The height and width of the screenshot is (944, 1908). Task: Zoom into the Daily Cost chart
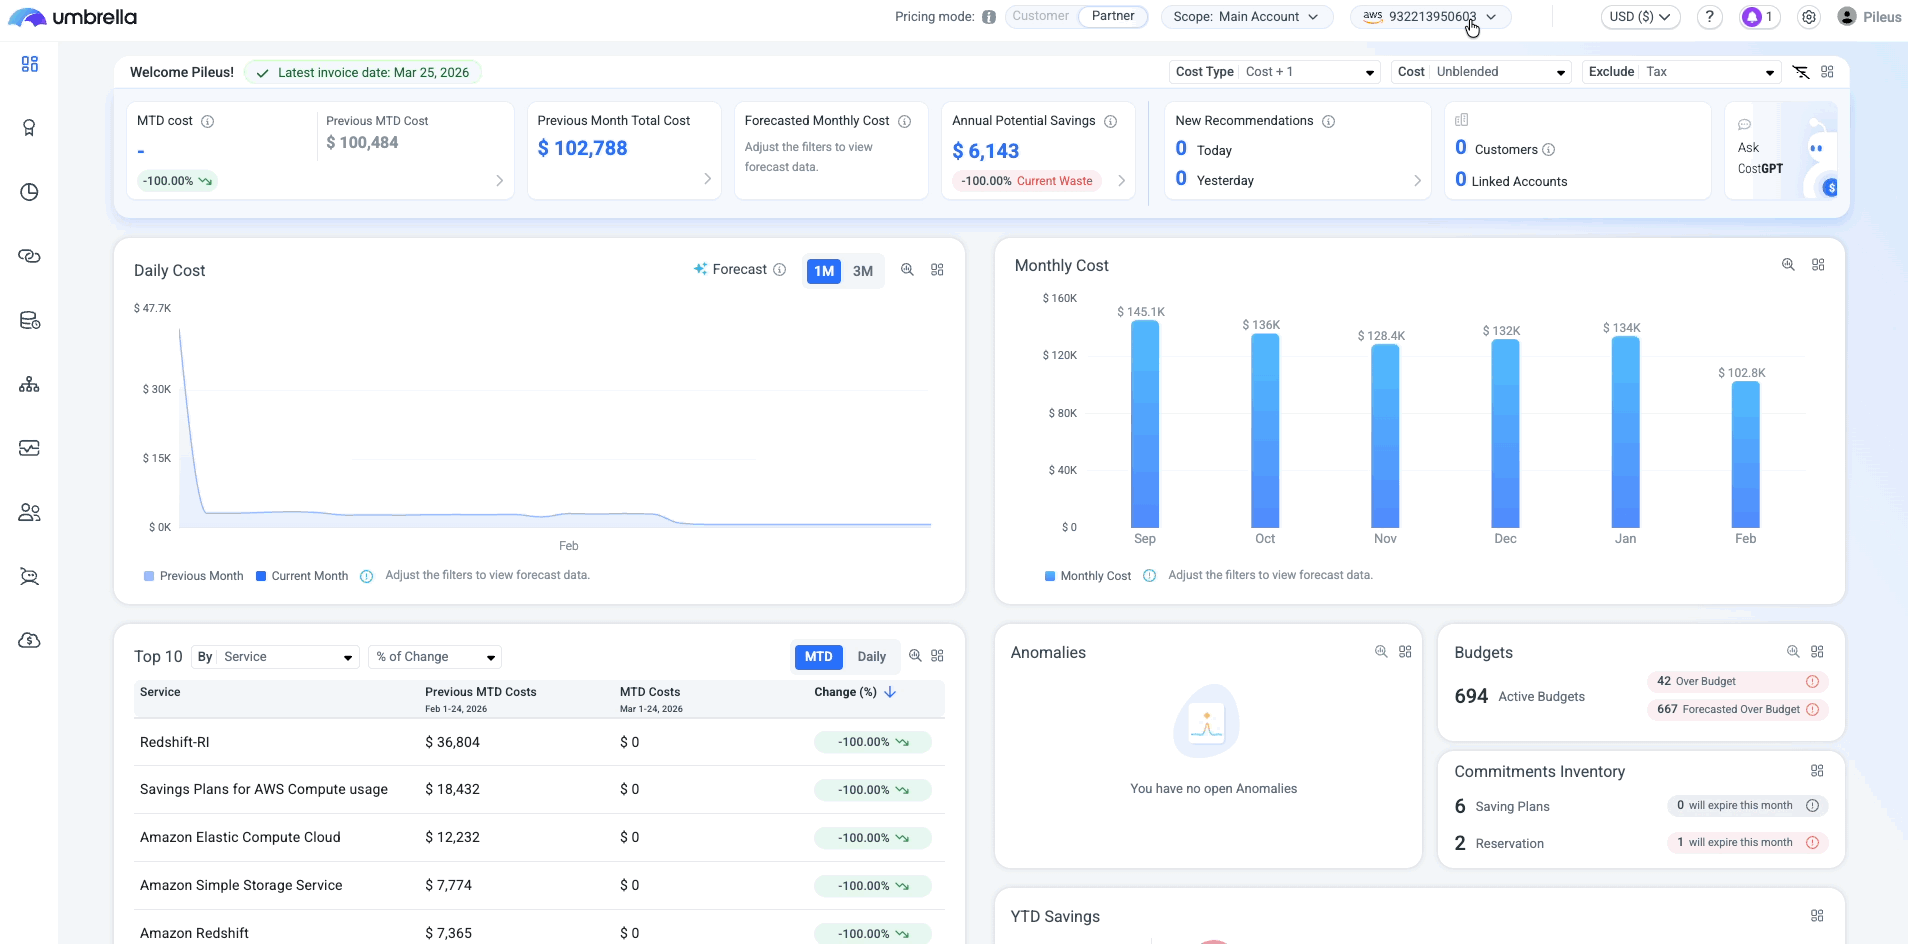coord(907,270)
